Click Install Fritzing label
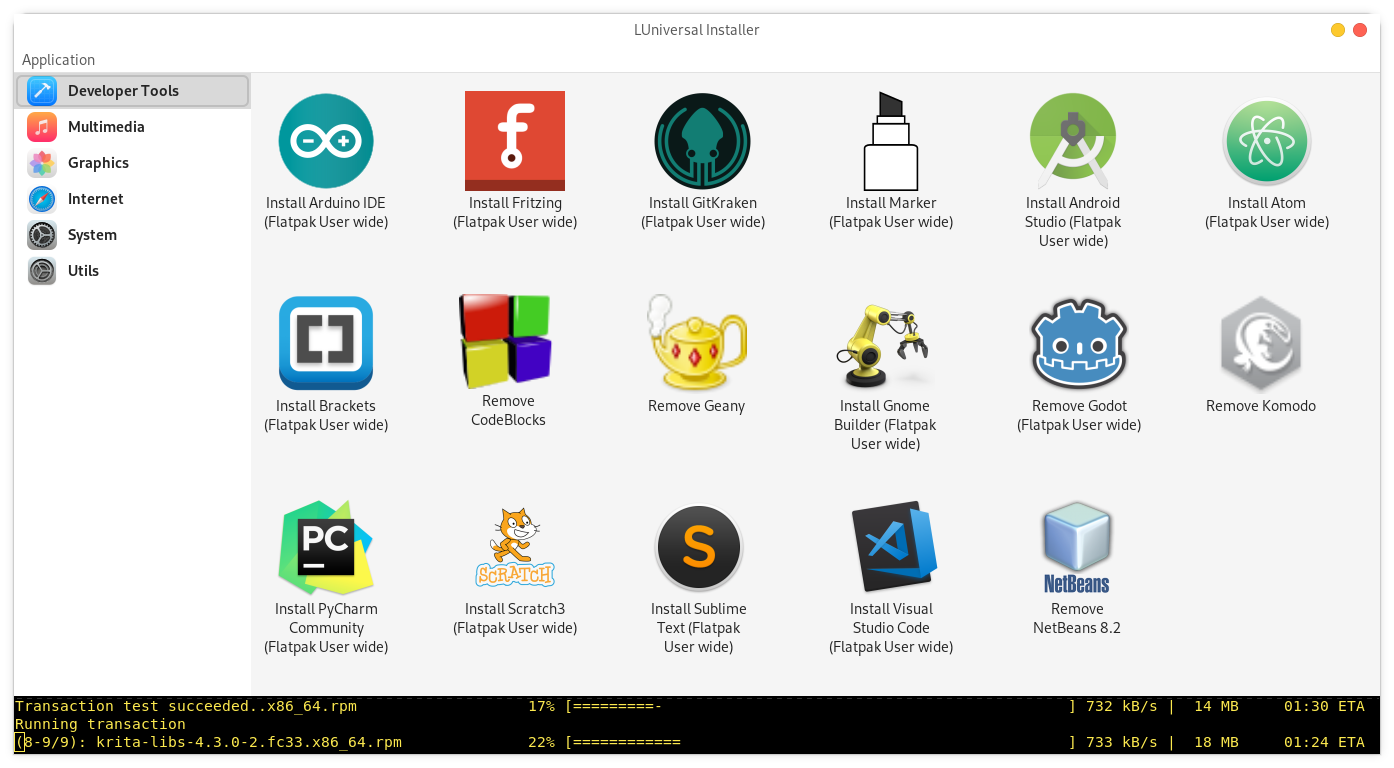 click(515, 212)
